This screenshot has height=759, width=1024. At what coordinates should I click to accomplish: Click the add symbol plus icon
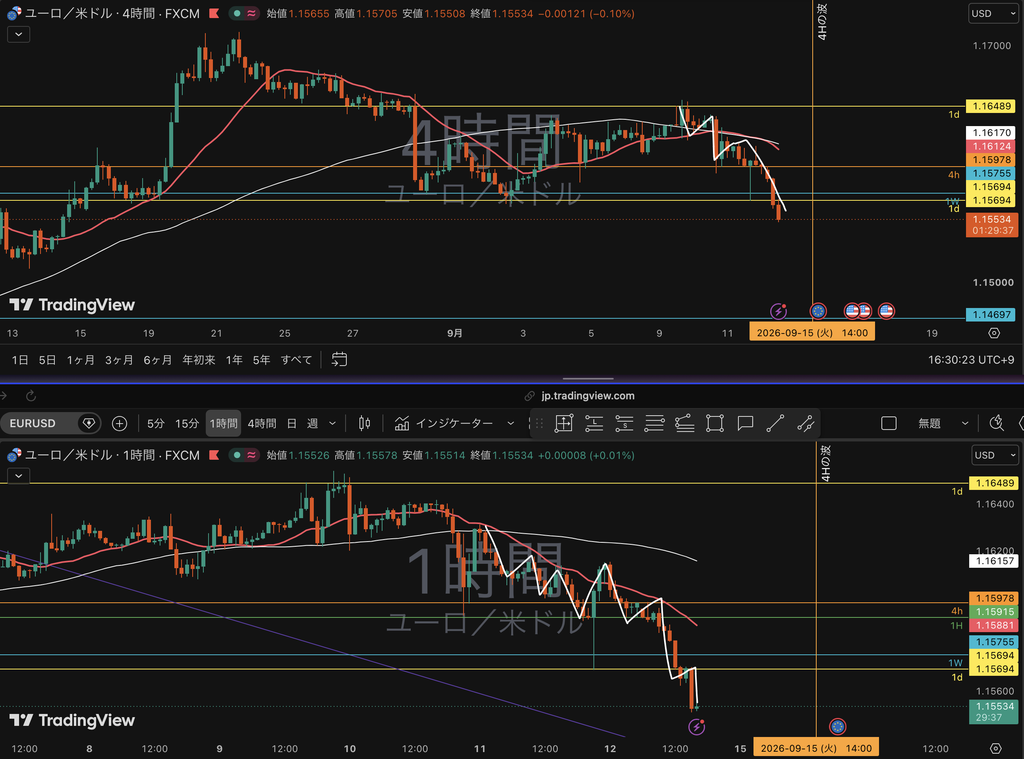click(x=120, y=424)
